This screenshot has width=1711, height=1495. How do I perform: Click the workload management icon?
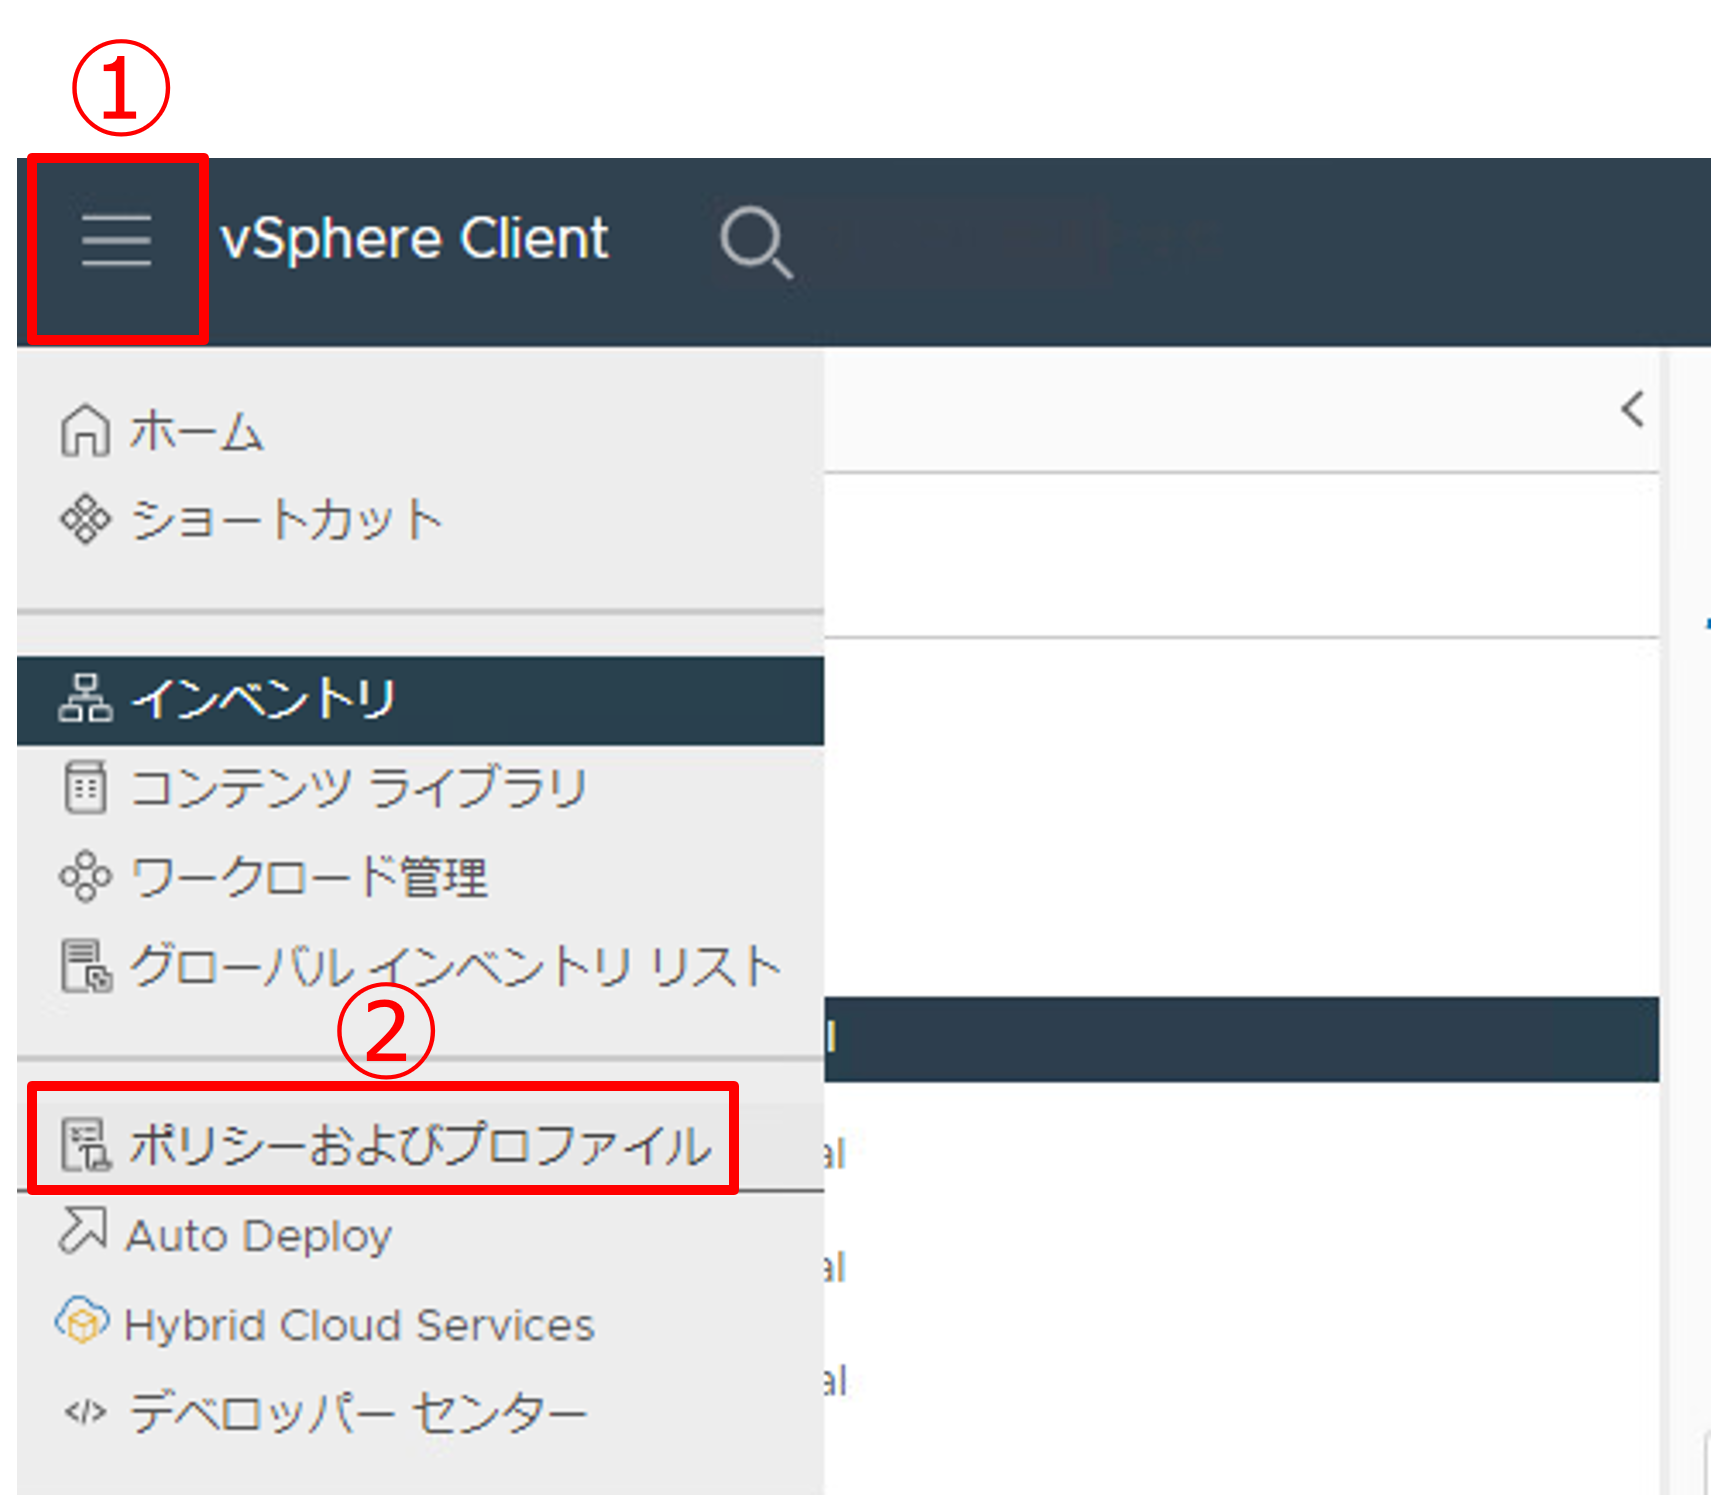pos(85,876)
